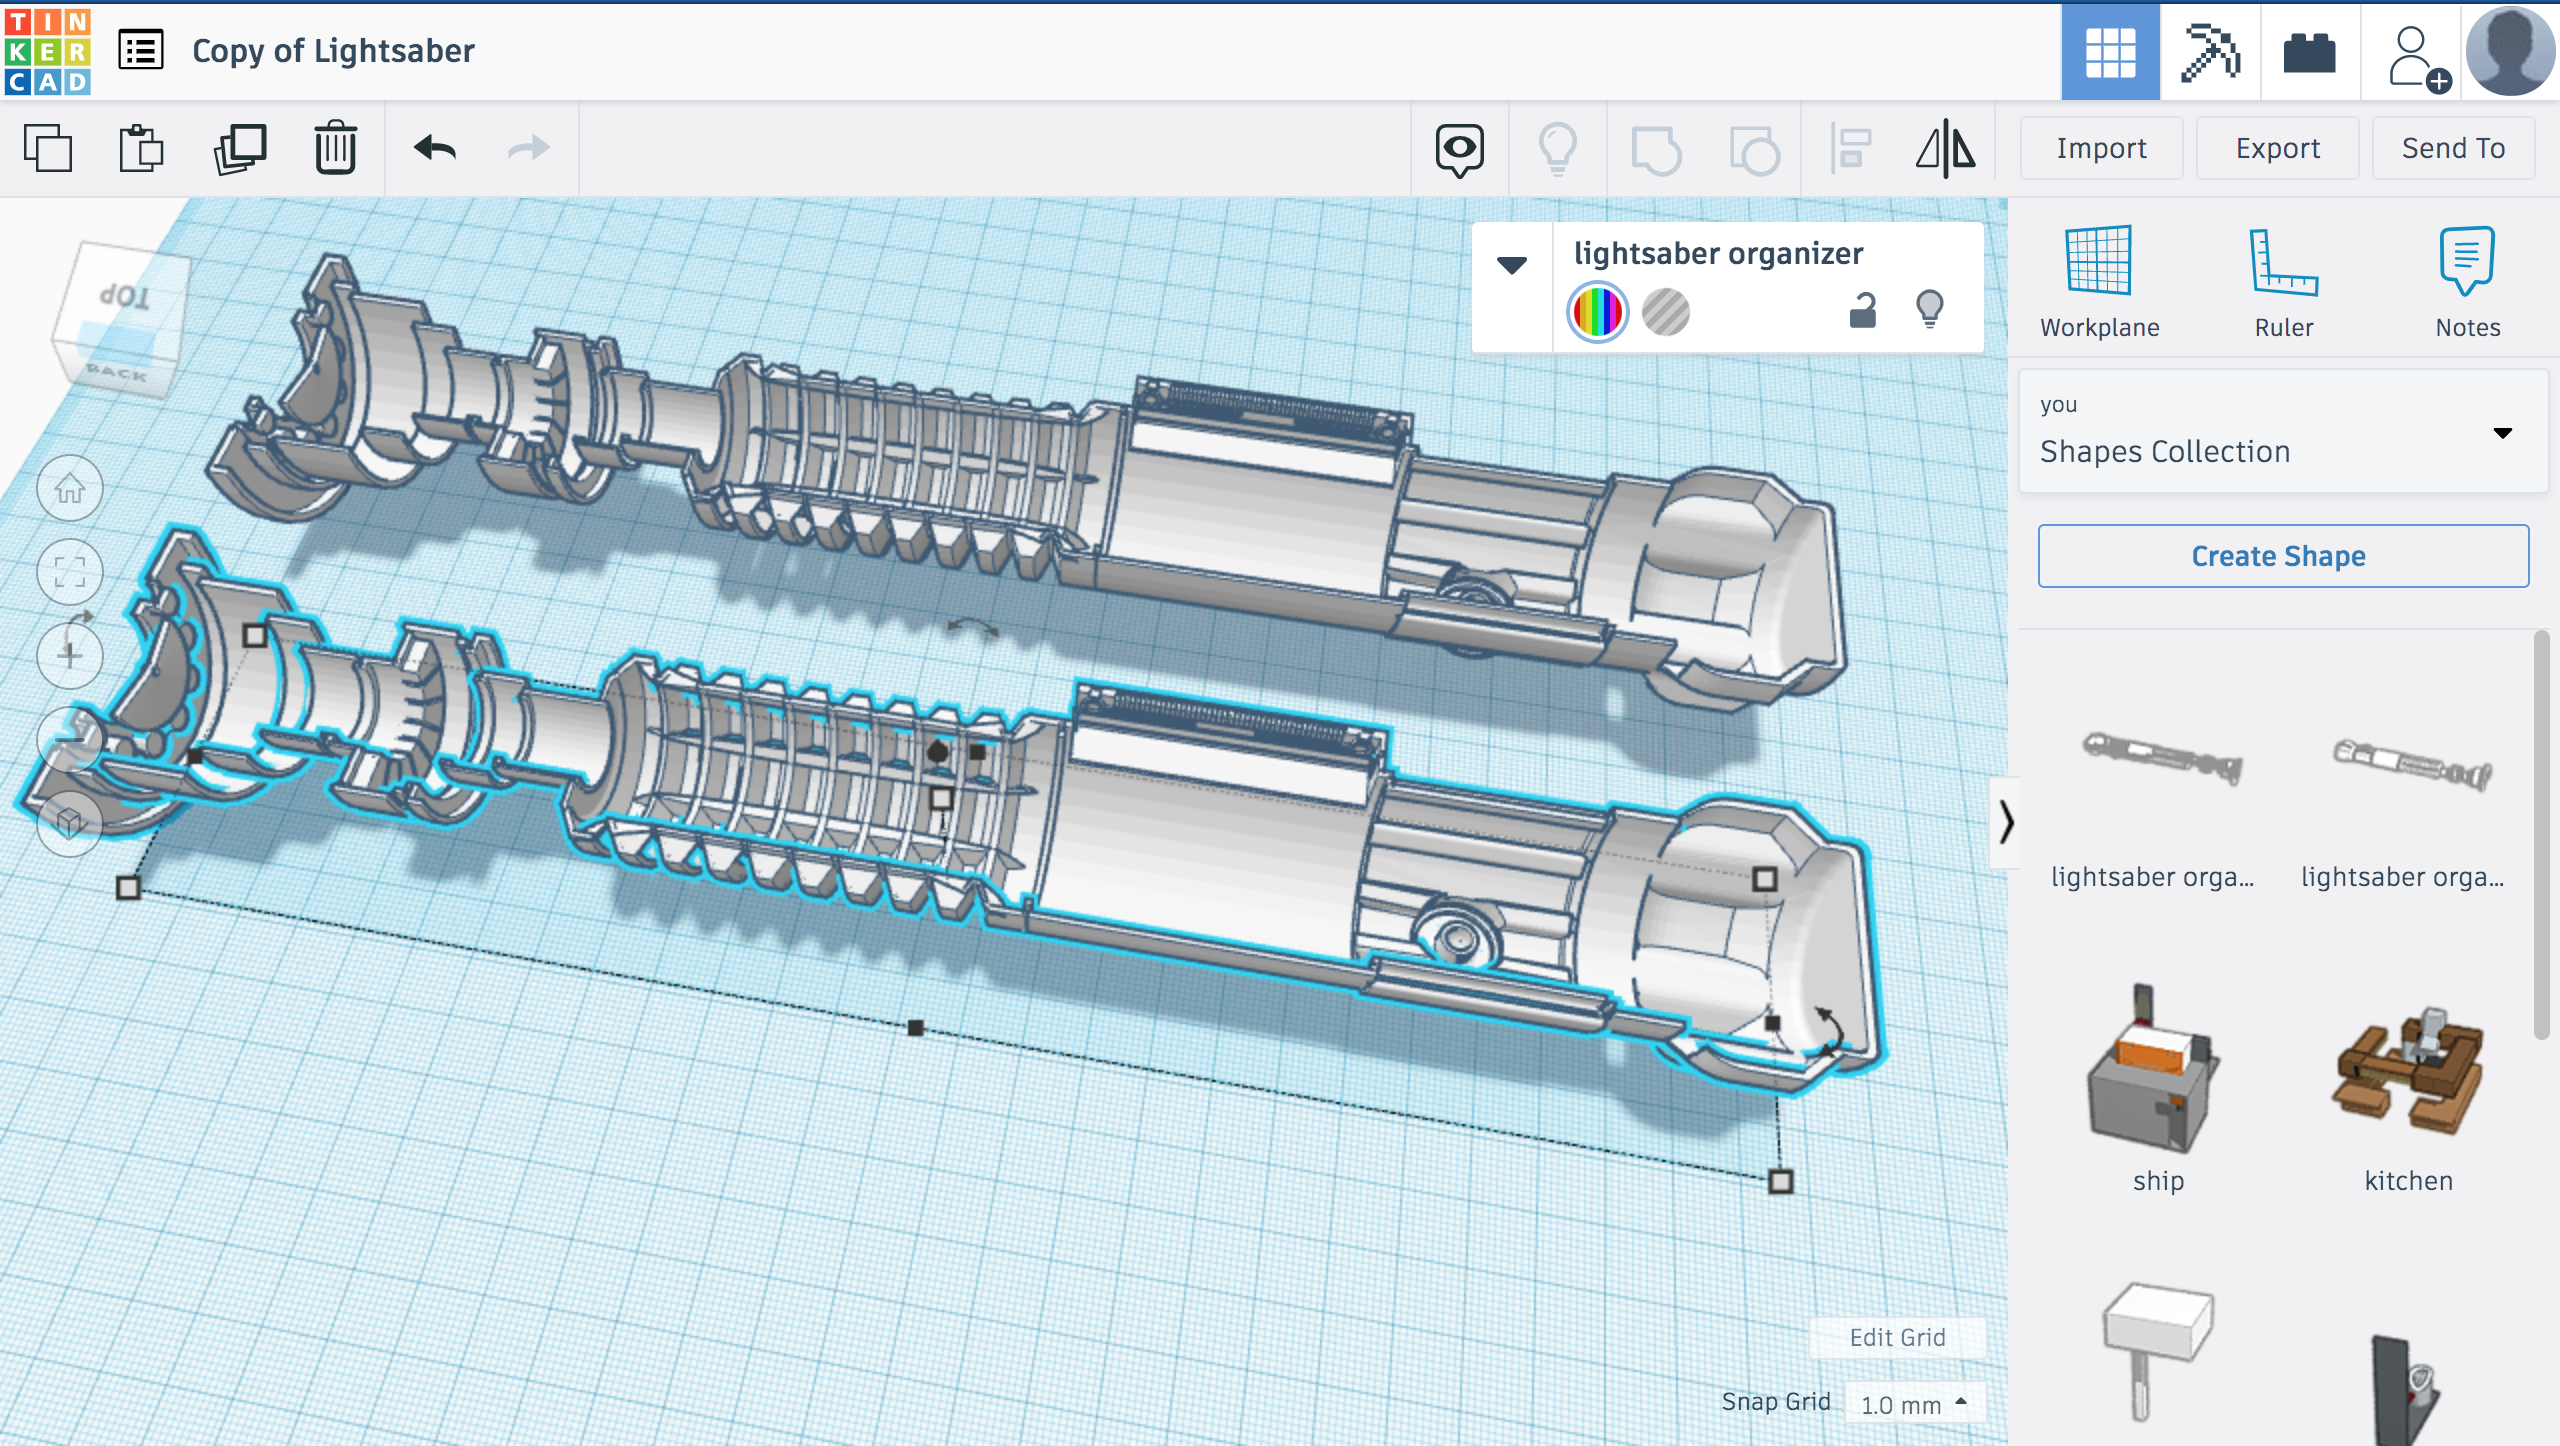The width and height of the screenshot is (2560, 1446).
Task: Click the lightsaber organizer name field
Action: [x=1718, y=253]
